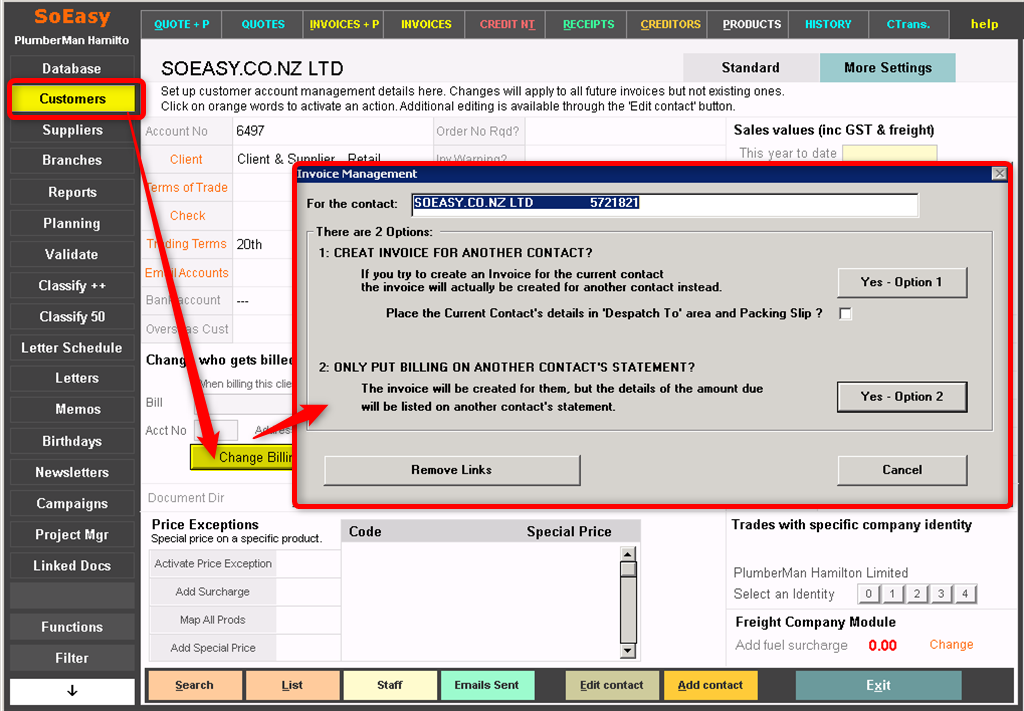
Task: Open Classify 50 sidebar item
Action: pyautogui.click(x=72, y=317)
